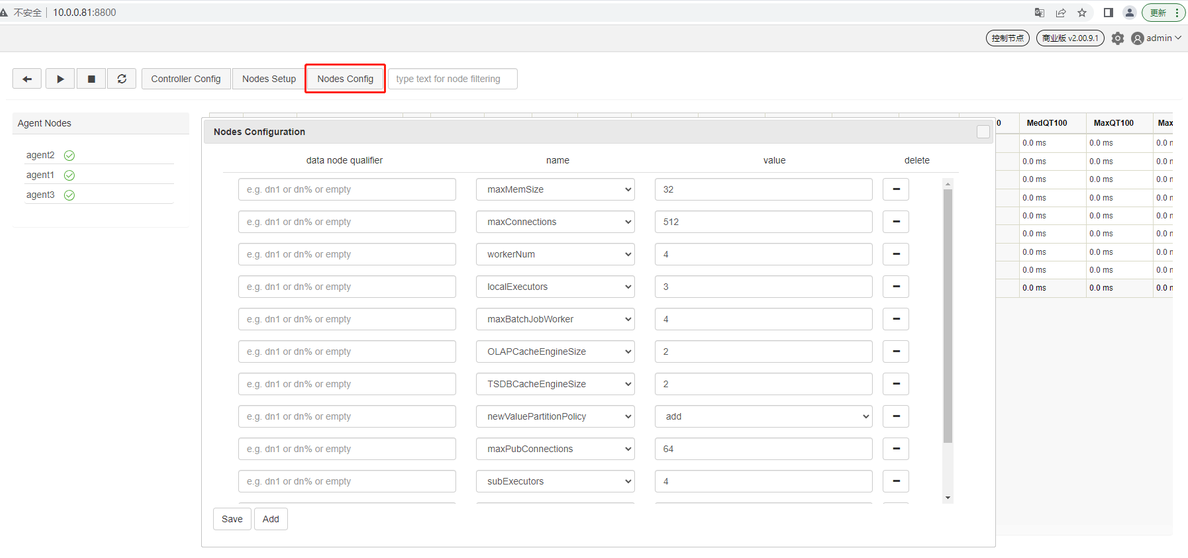Open the maxConnections name dropdown
This screenshot has width=1188, height=558.
(555, 222)
